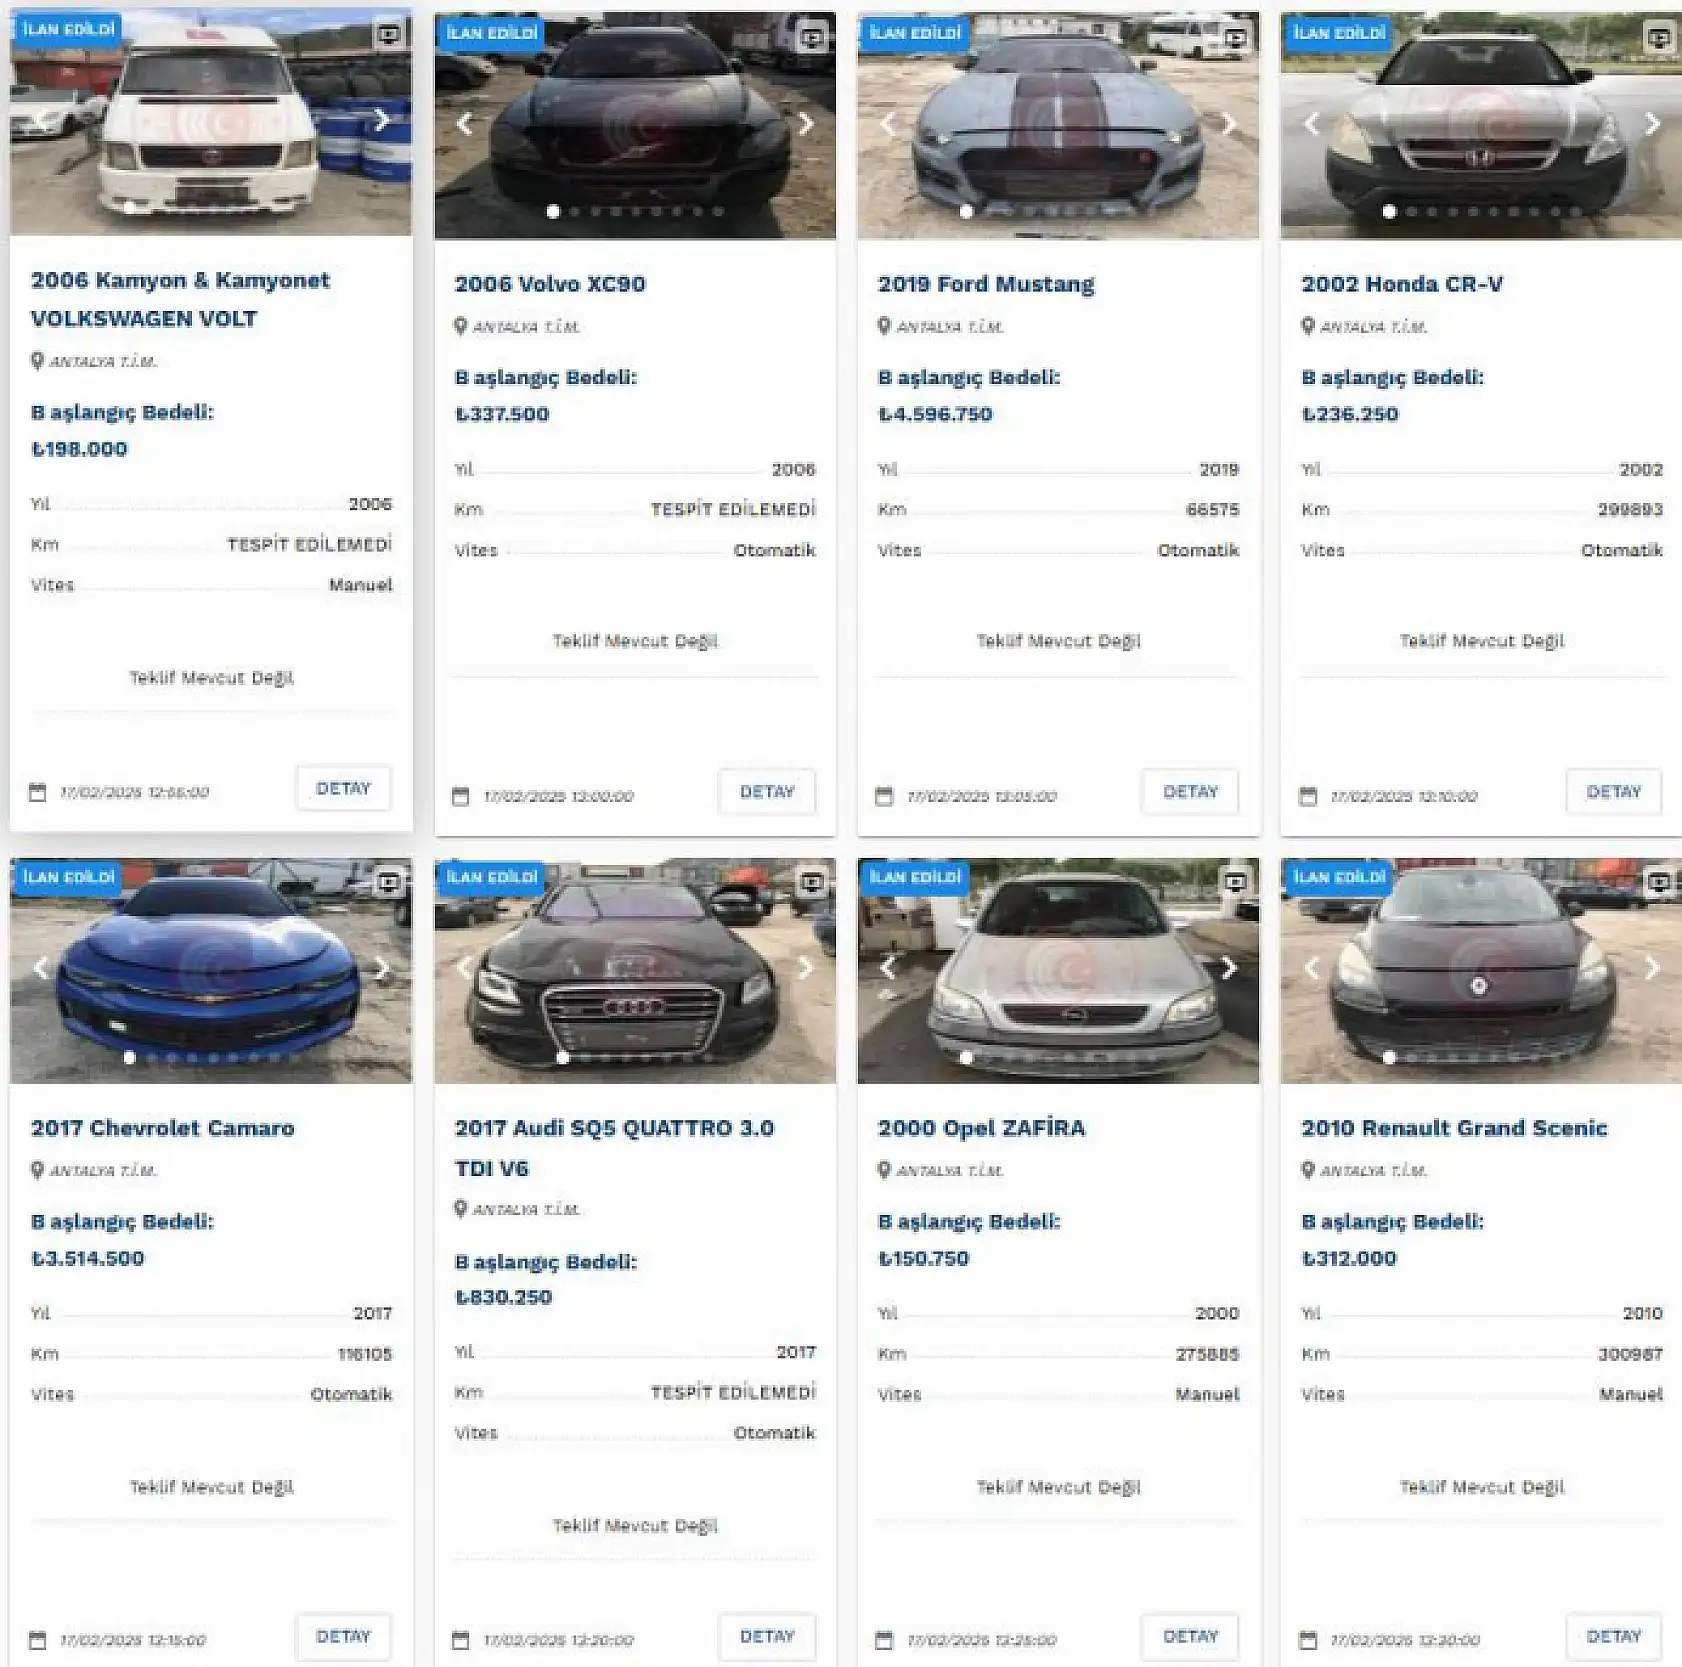Open DETAY for 2019 Ford Mustang
This screenshot has height=1667, width=1682.
(x=1190, y=792)
